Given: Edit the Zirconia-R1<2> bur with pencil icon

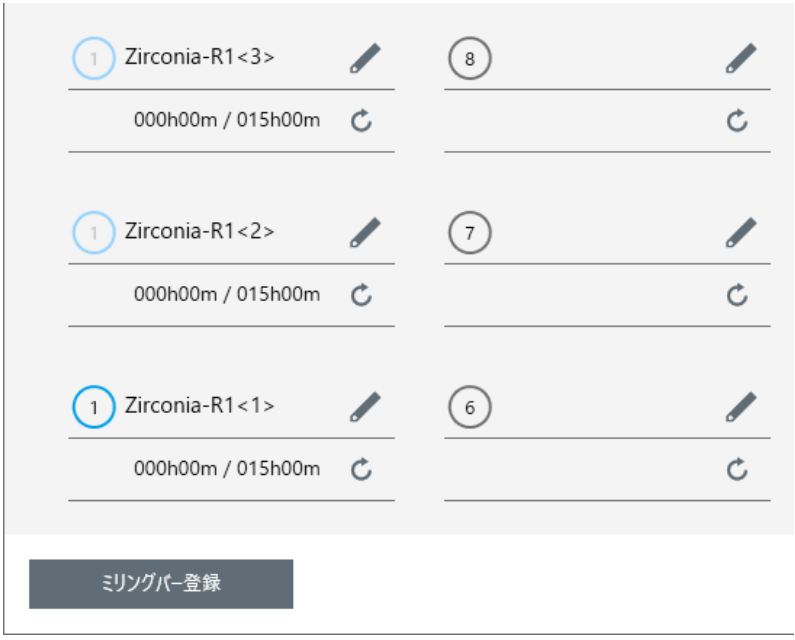Looking at the screenshot, I should point(365,233).
